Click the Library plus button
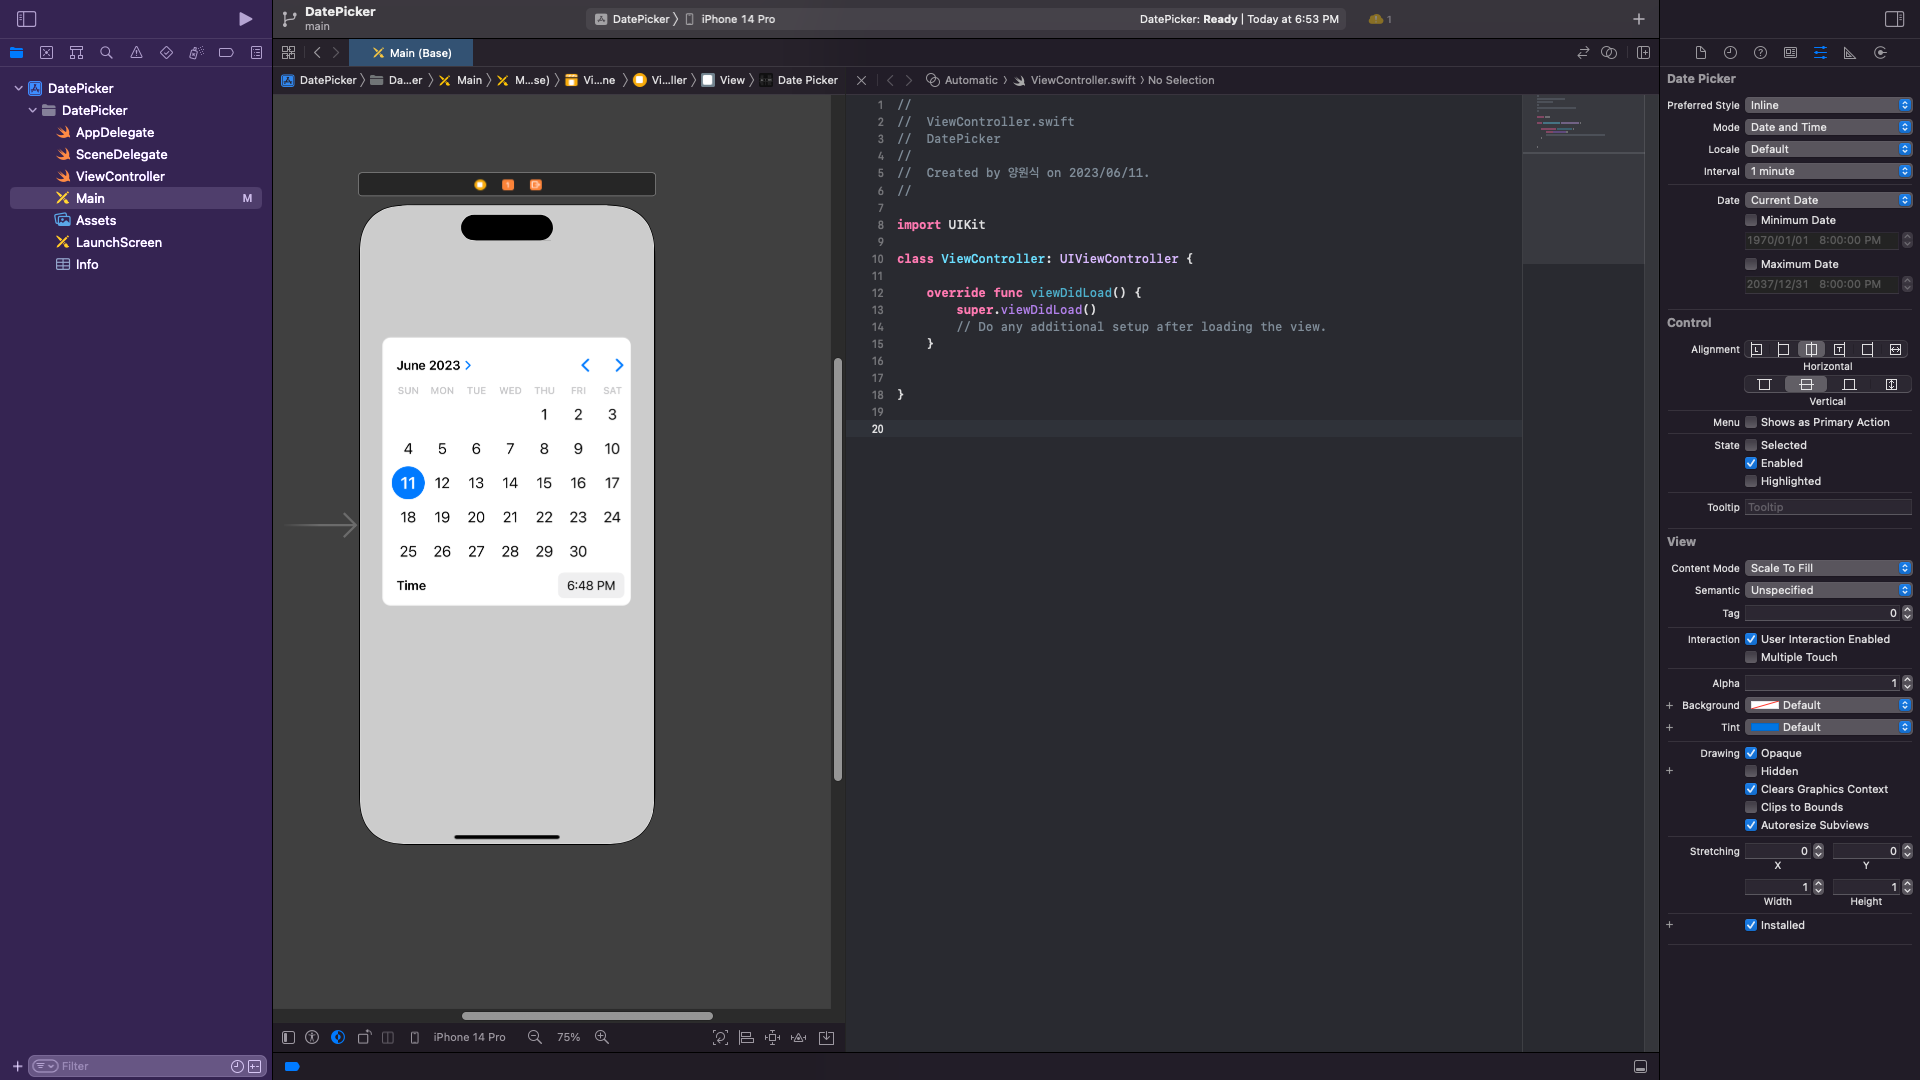The height and width of the screenshot is (1080, 1920). (1638, 19)
